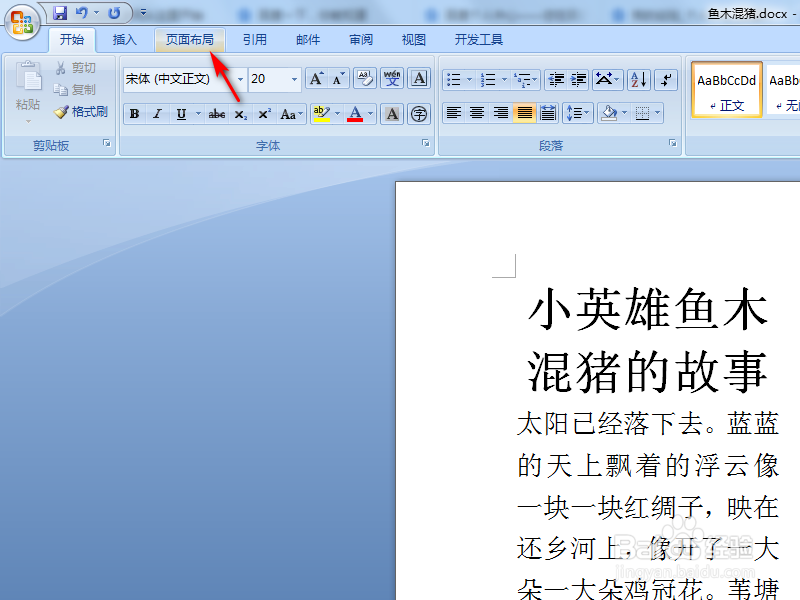The image size is (800, 600).
Task: Apply strikethrough formatting
Action: click(217, 113)
